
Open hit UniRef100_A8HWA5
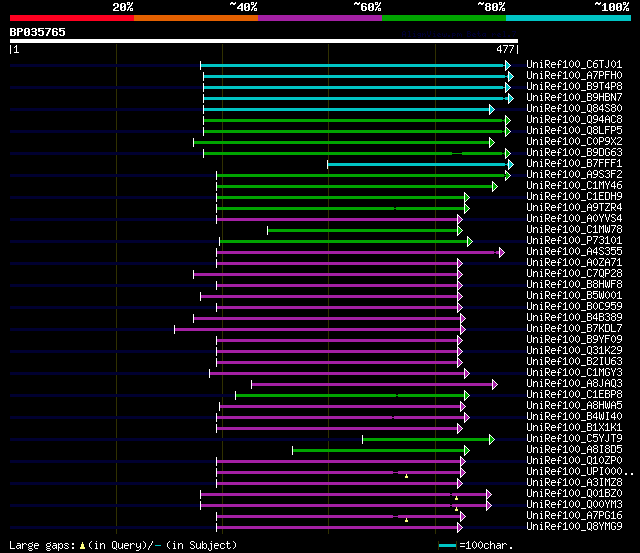pyautogui.click(x=574, y=406)
